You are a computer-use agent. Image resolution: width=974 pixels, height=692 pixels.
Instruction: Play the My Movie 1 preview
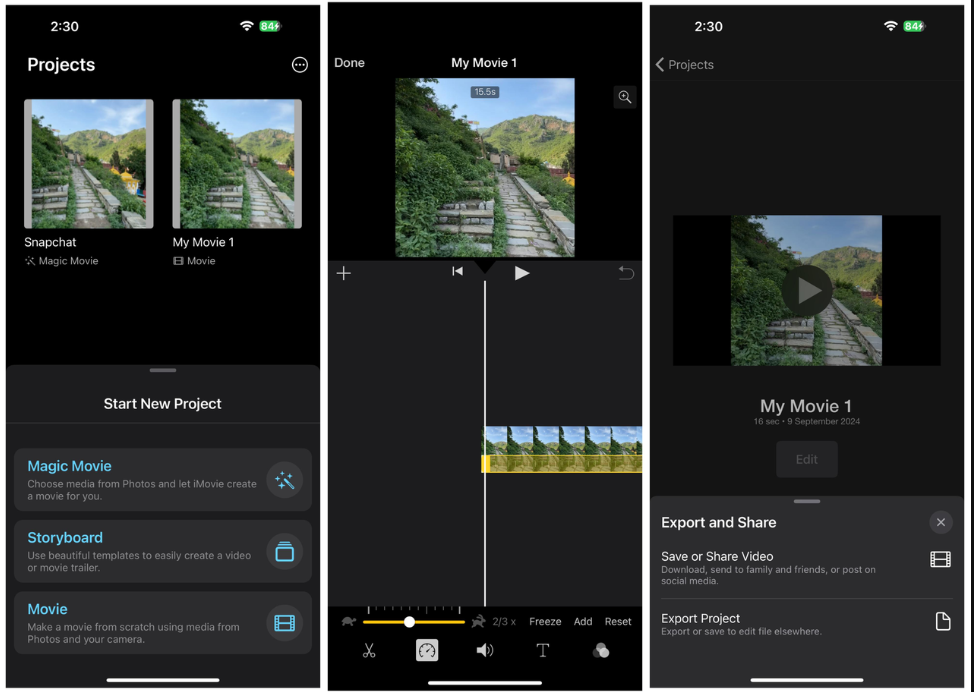click(807, 291)
